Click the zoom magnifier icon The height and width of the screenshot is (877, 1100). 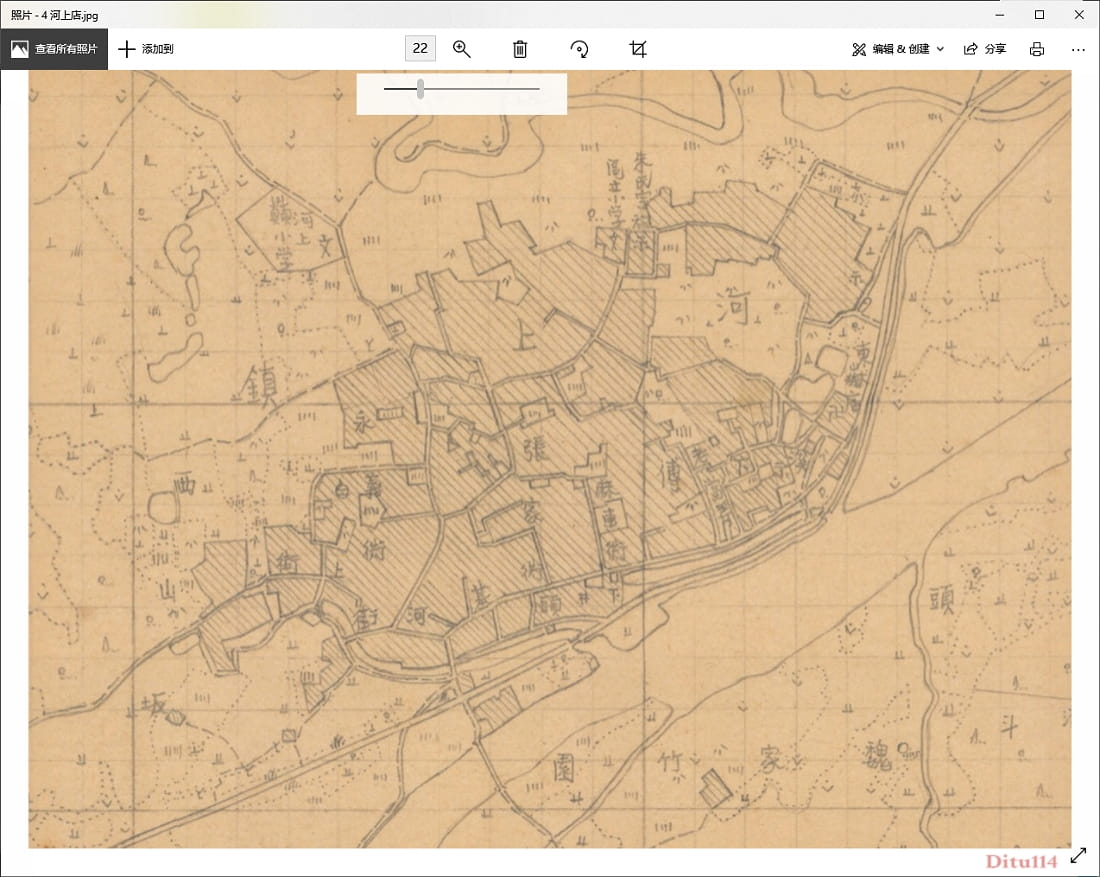click(461, 49)
